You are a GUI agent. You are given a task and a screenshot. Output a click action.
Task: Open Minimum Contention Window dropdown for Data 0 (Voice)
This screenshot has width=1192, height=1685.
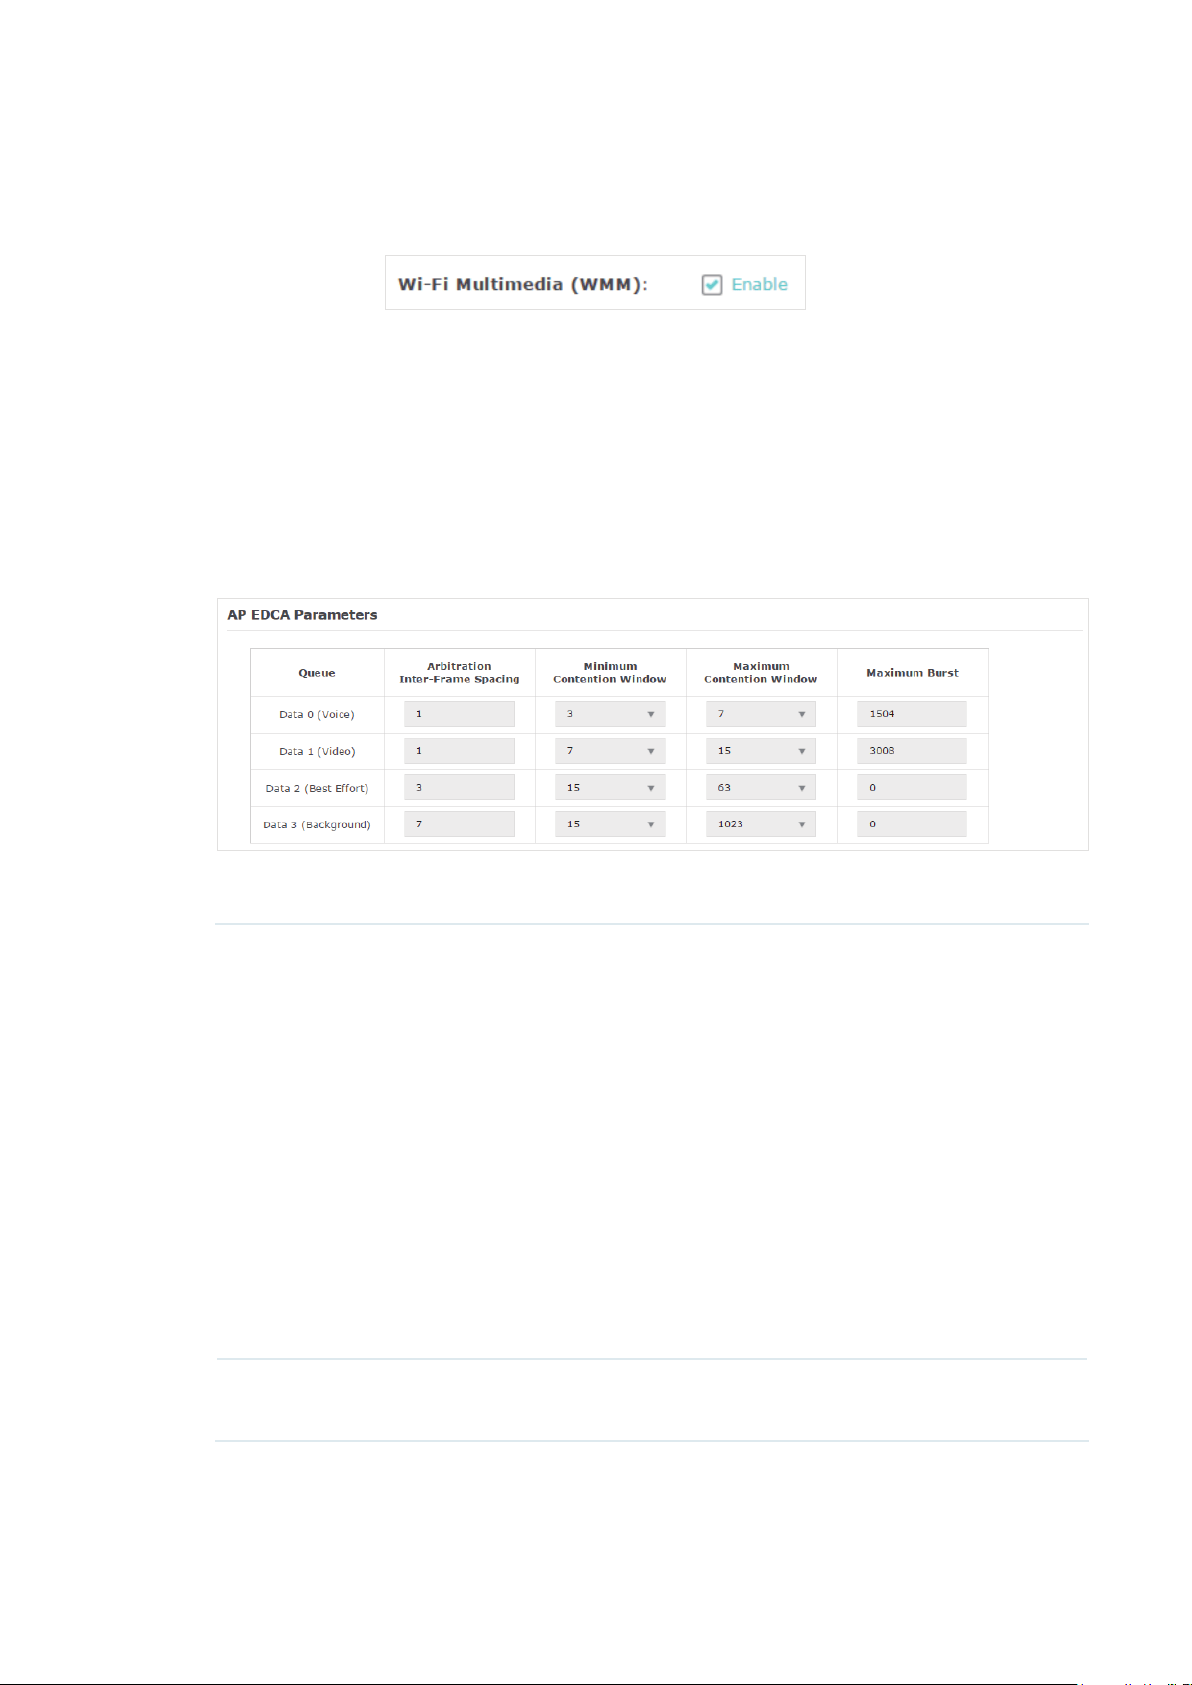[x=610, y=714]
